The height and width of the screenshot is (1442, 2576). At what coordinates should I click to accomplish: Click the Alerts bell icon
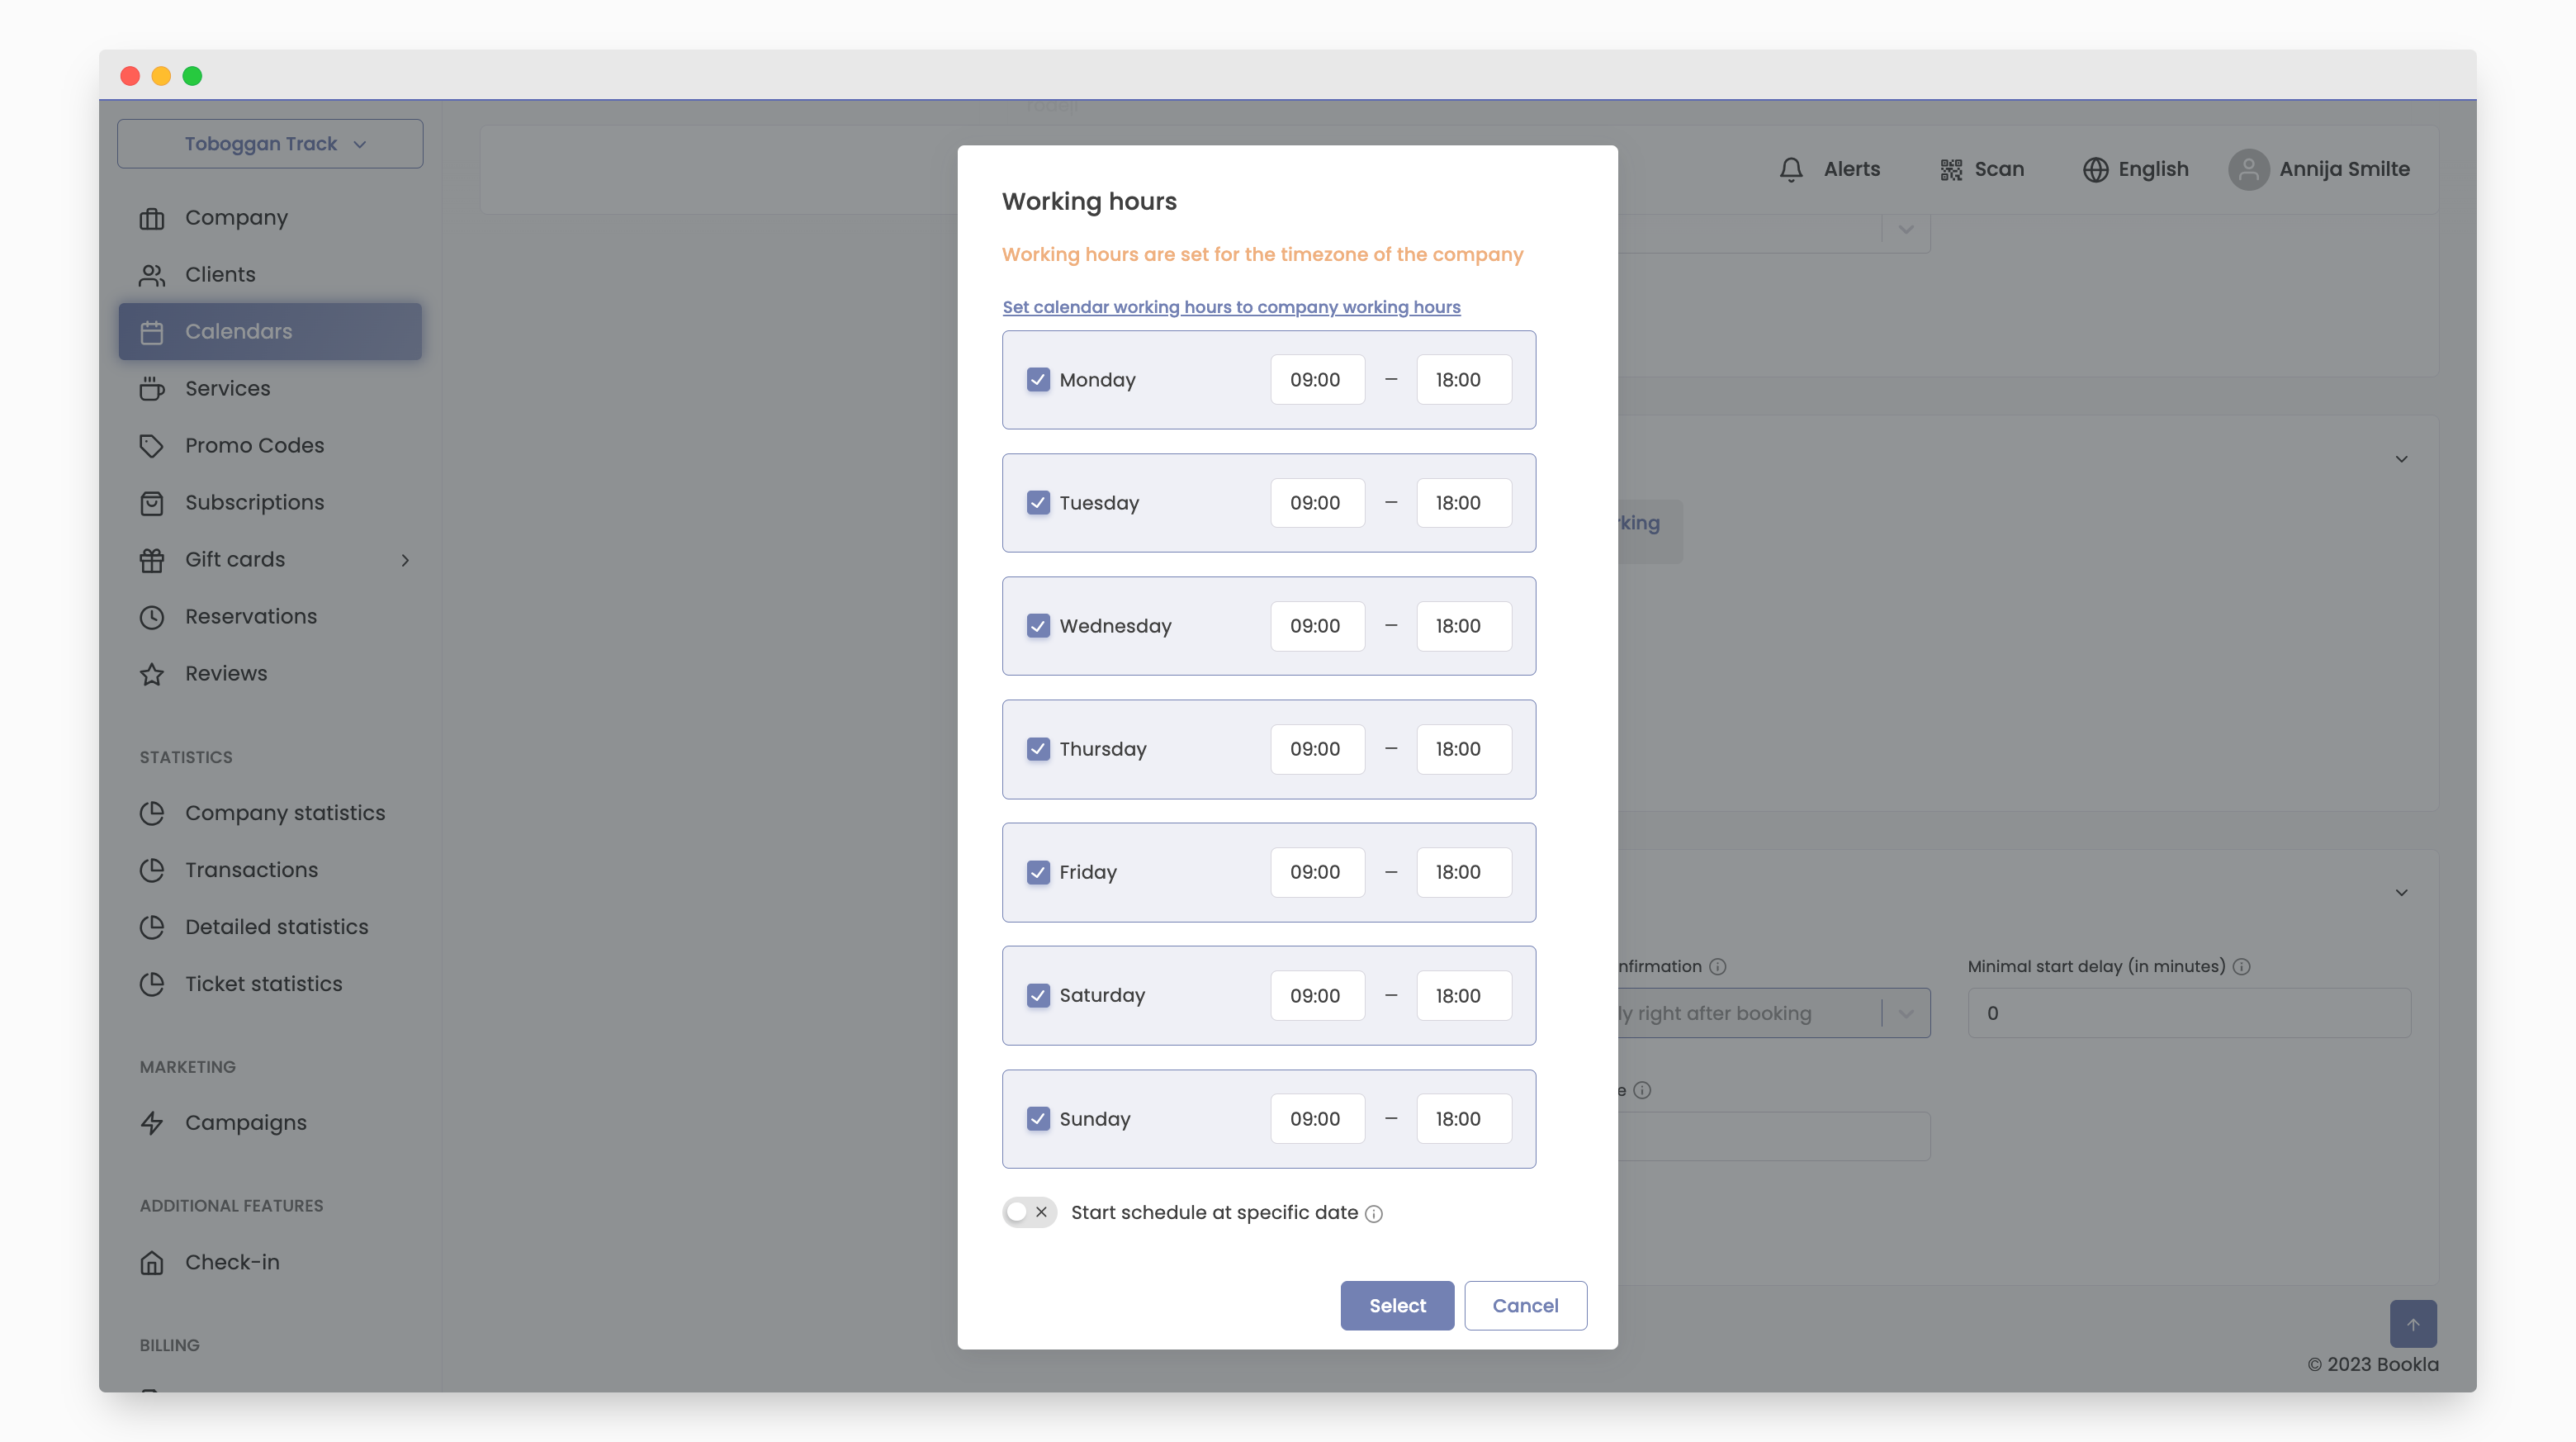click(1791, 170)
